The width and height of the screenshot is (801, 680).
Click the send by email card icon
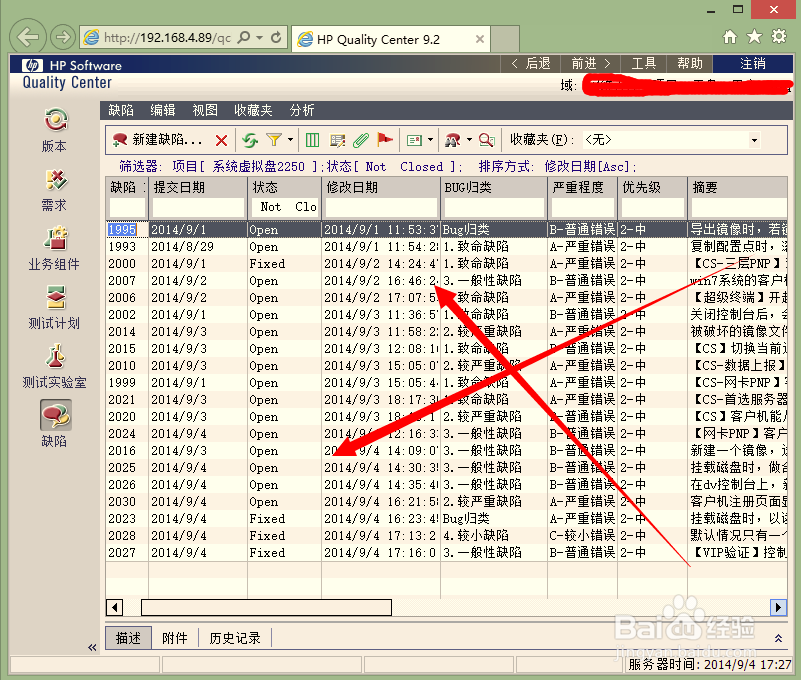[x=414, y=140]
